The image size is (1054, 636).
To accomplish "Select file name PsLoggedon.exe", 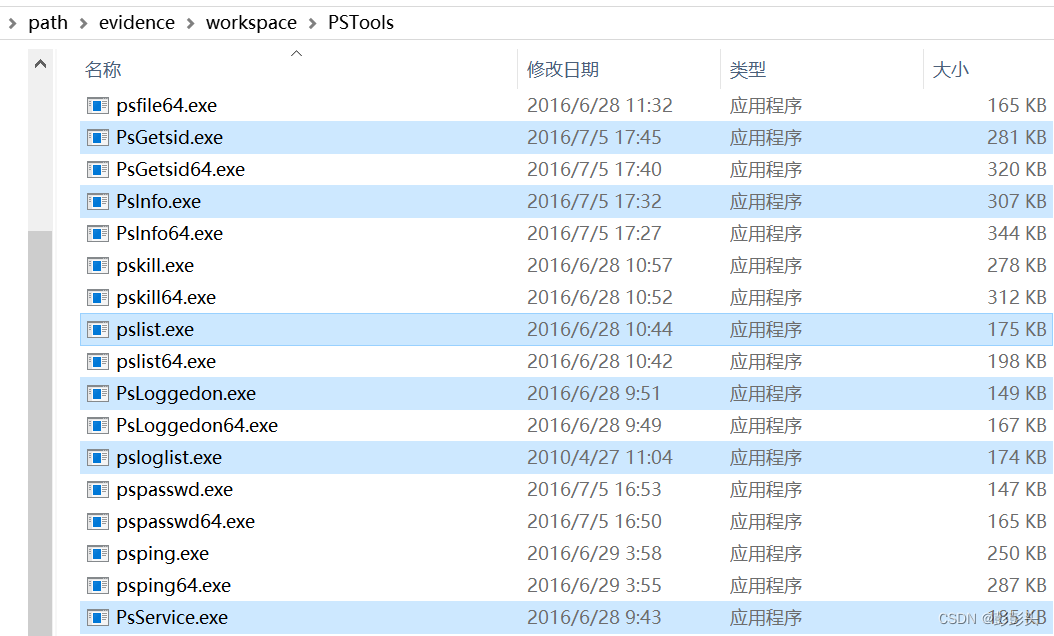I will (x=186, y=394).
